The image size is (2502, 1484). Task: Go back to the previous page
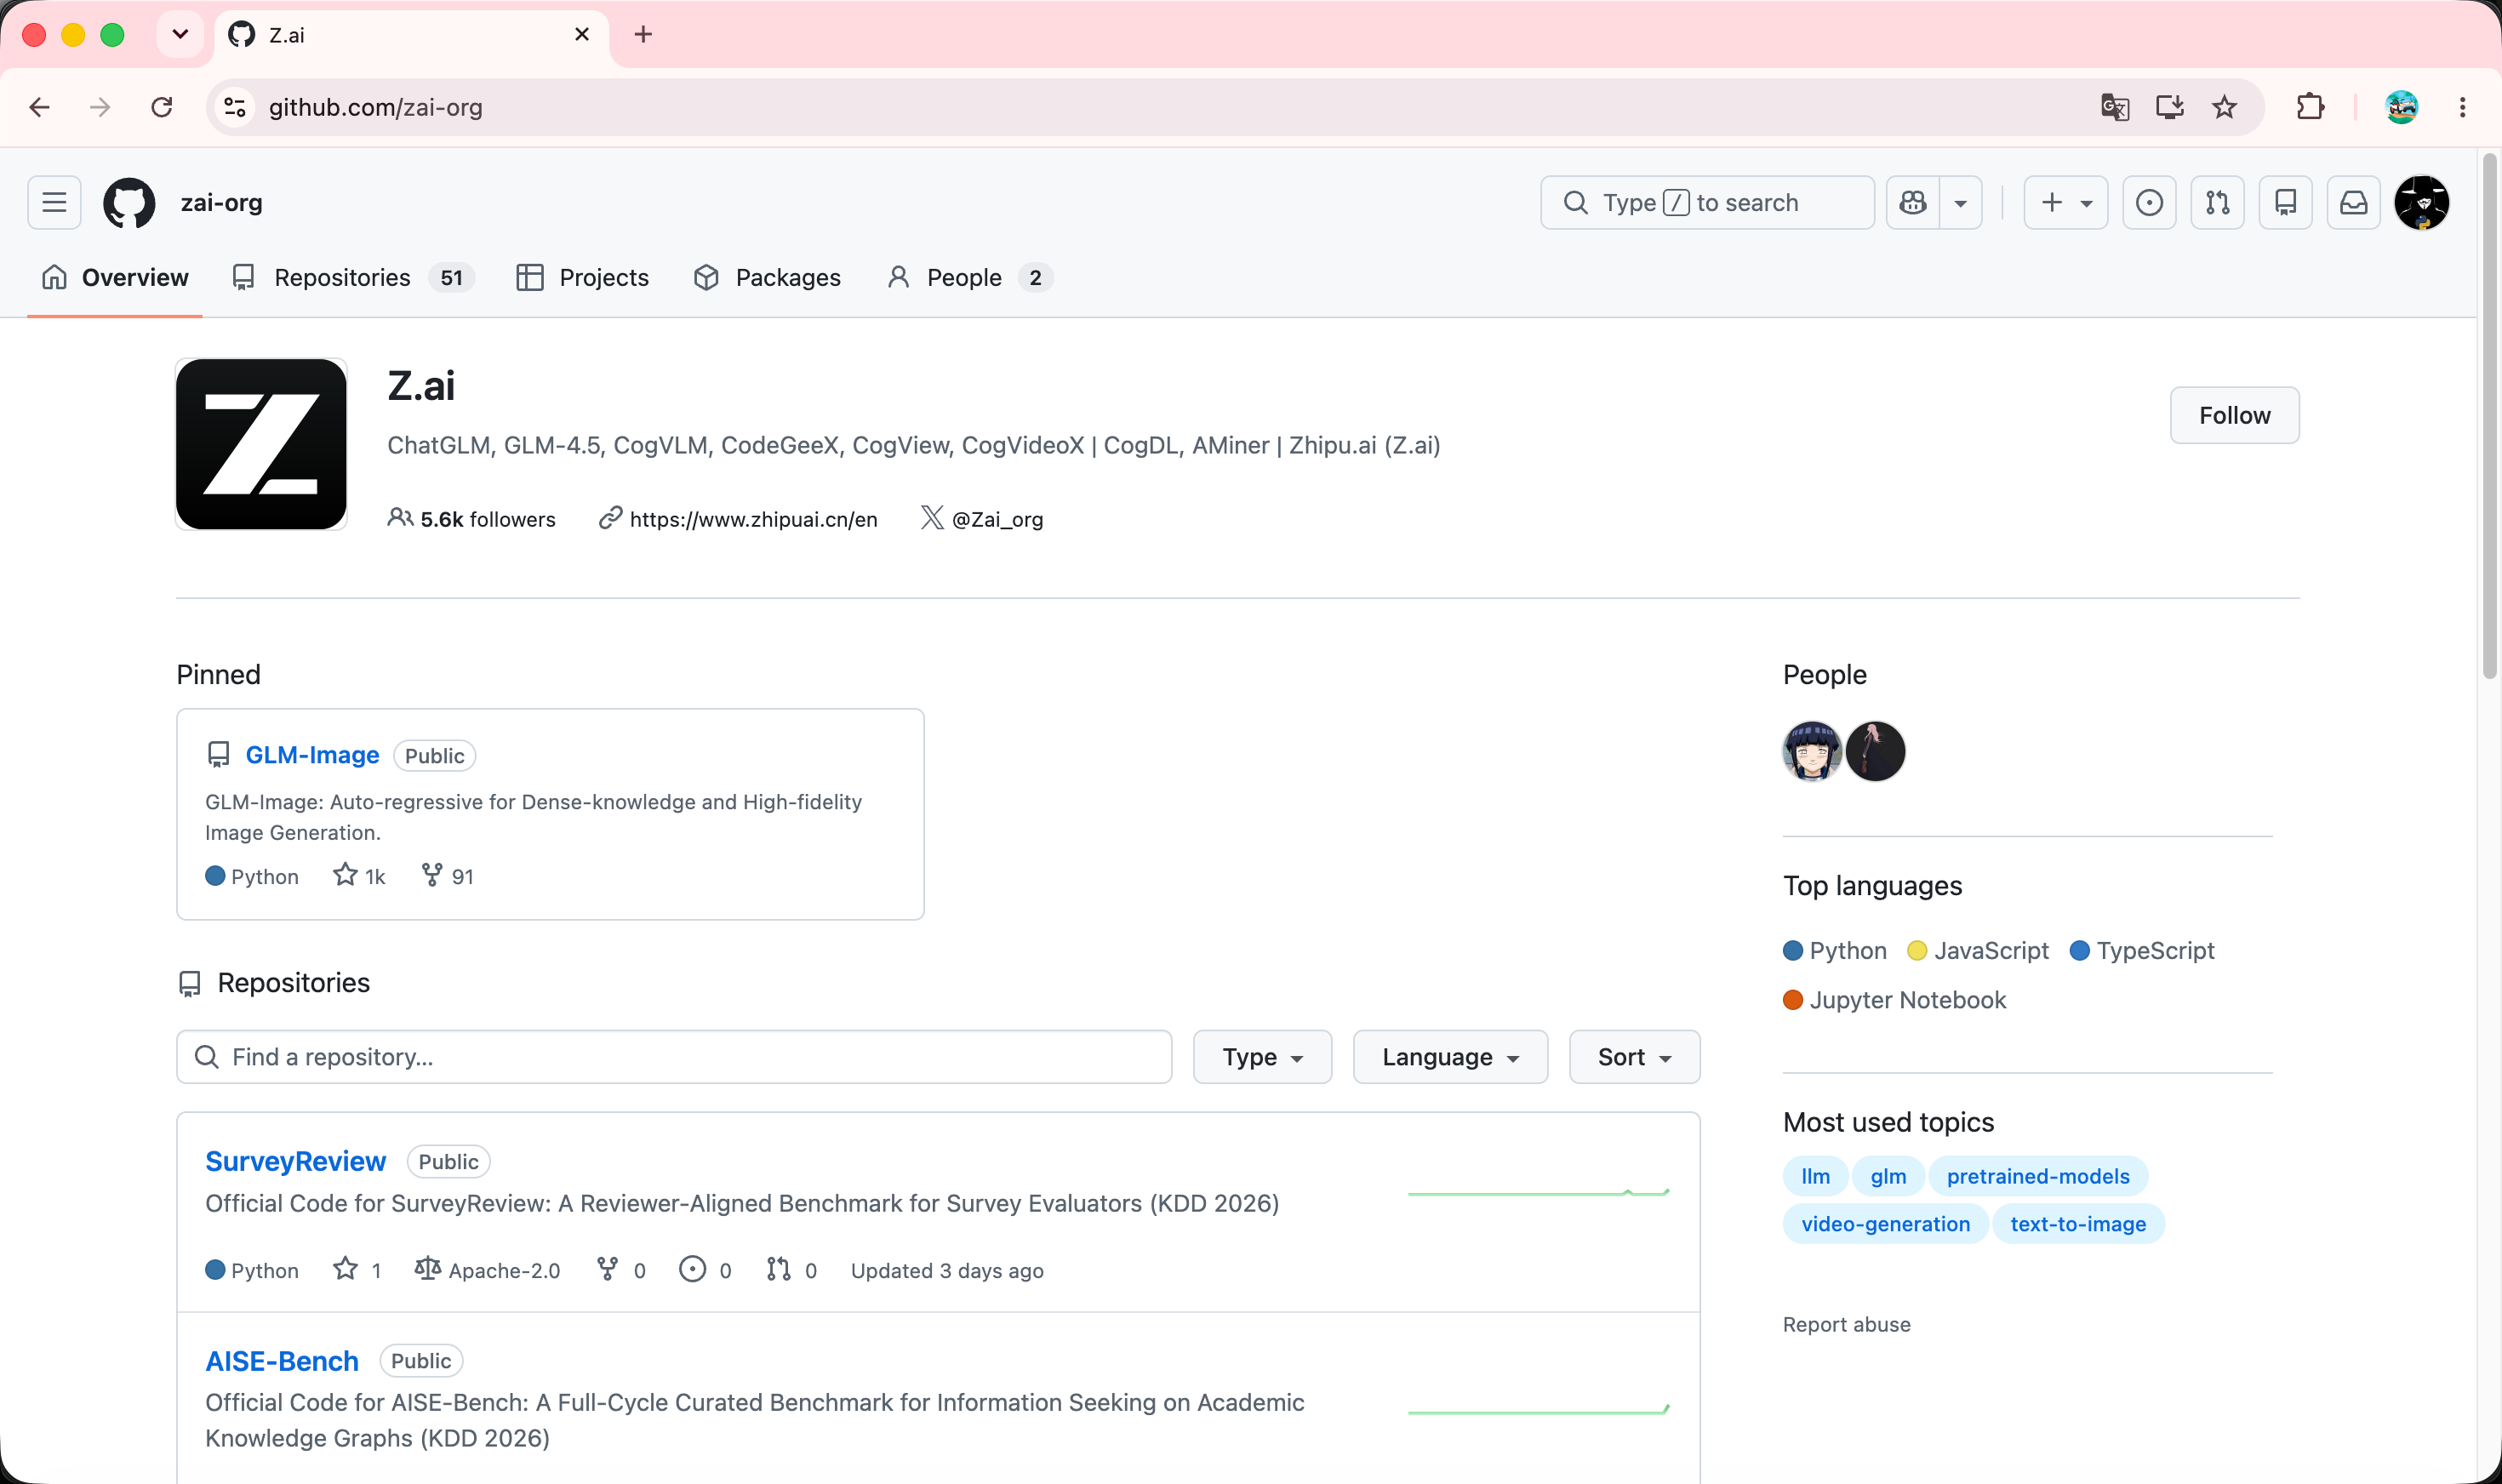tap(40, 107)
